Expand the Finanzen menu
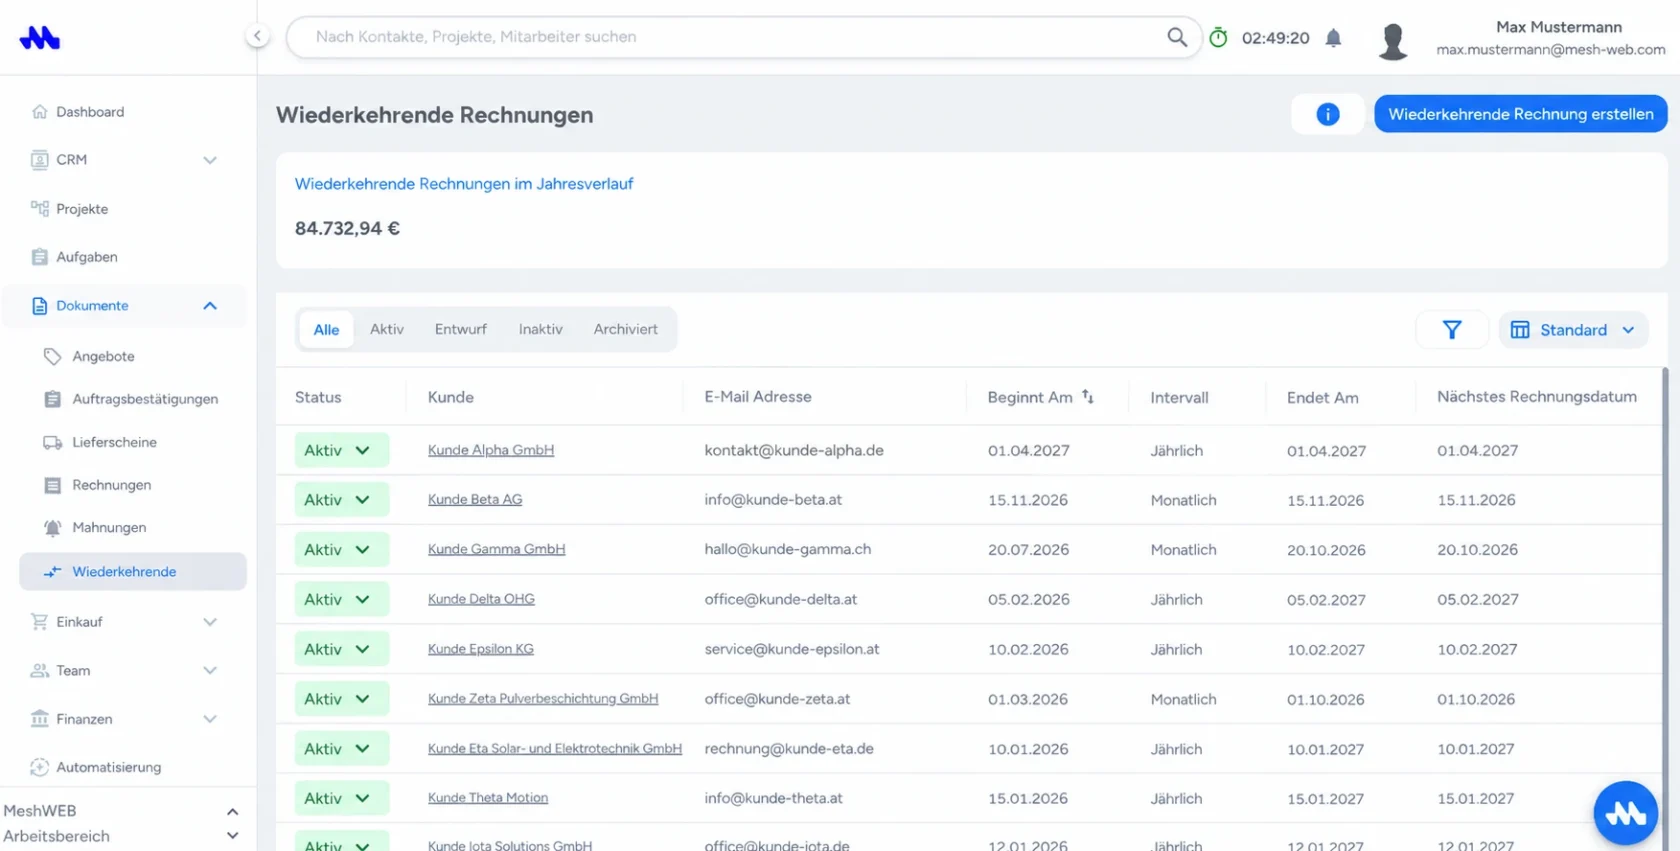This screenshot has width=1680, height=851. point(210,719)
